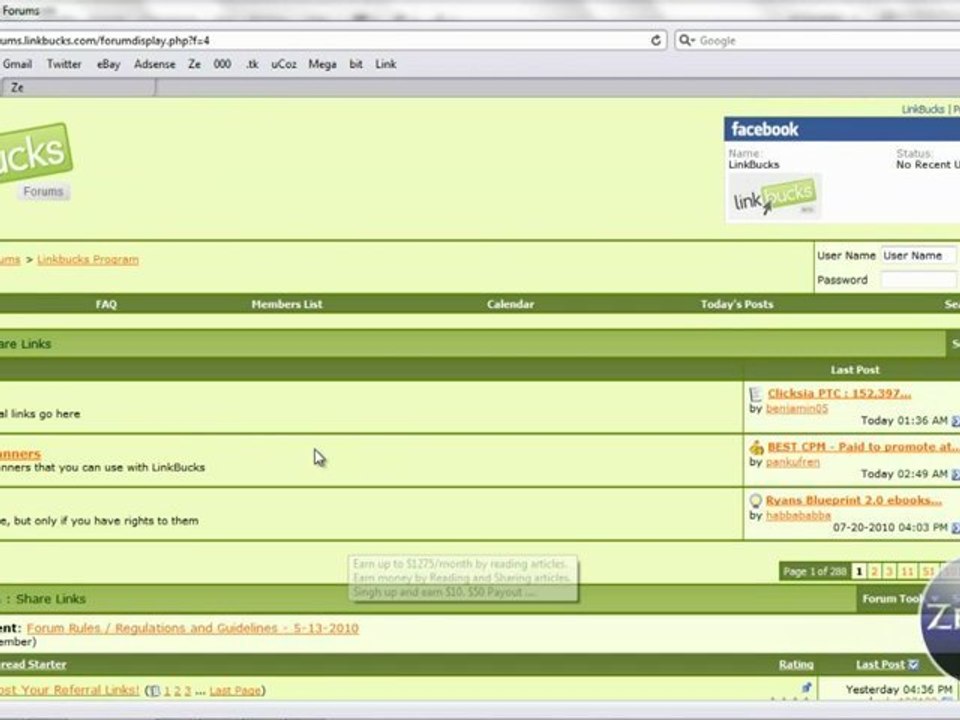Sort threads by the Last Post column link
Screen dimensions: 960x720
pos(880,664)
